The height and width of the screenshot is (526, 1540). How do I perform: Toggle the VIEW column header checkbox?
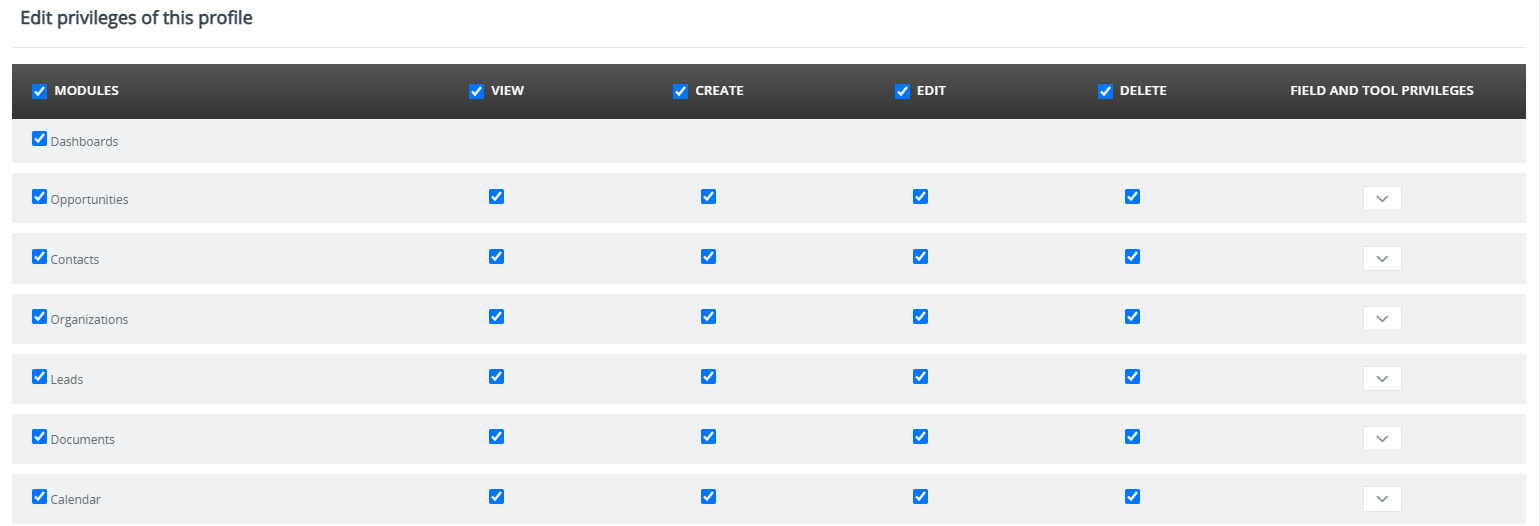click(477, 91)
